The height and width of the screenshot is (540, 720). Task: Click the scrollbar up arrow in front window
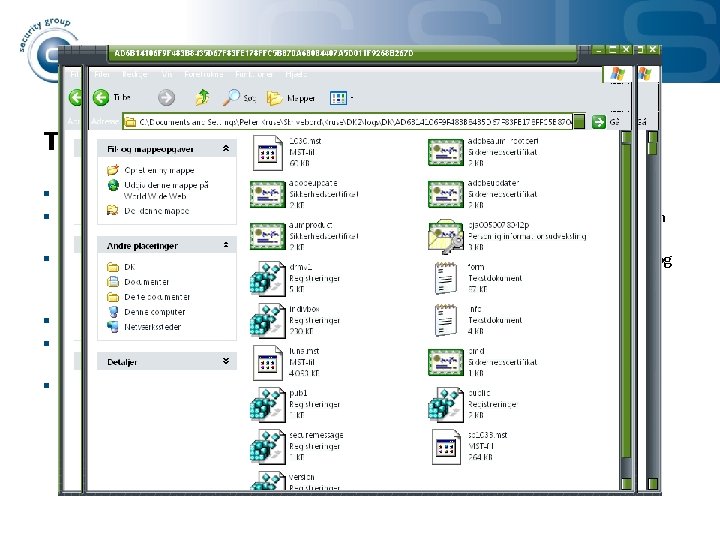tap(626, 137)
